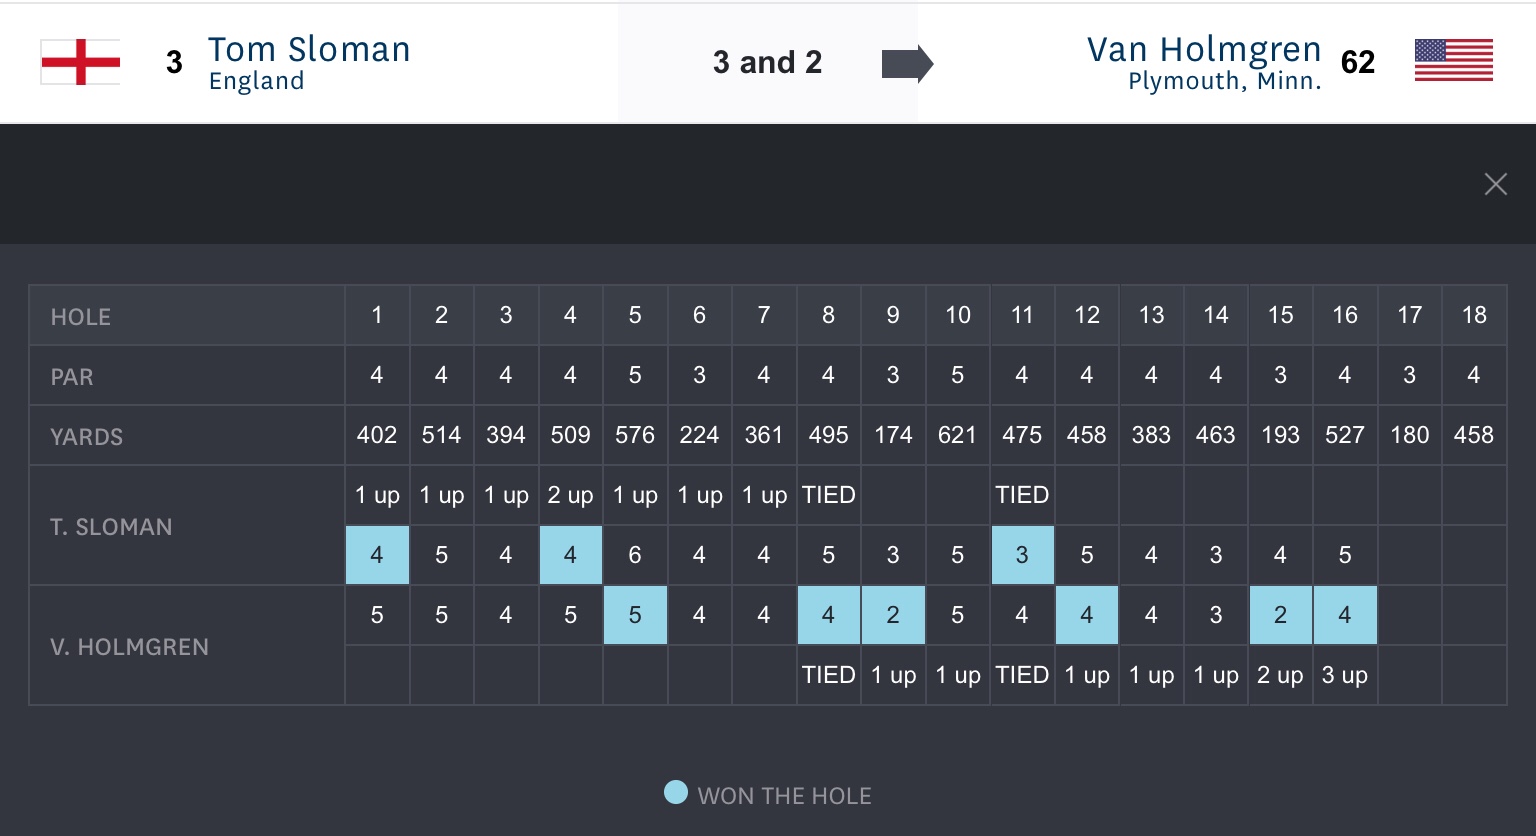Click the 3 up status under hole 16

point(1344,675)
